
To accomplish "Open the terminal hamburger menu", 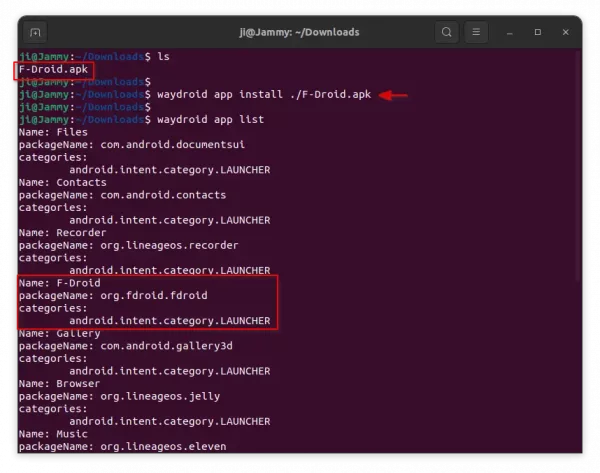I will click(x=478, y=32).
